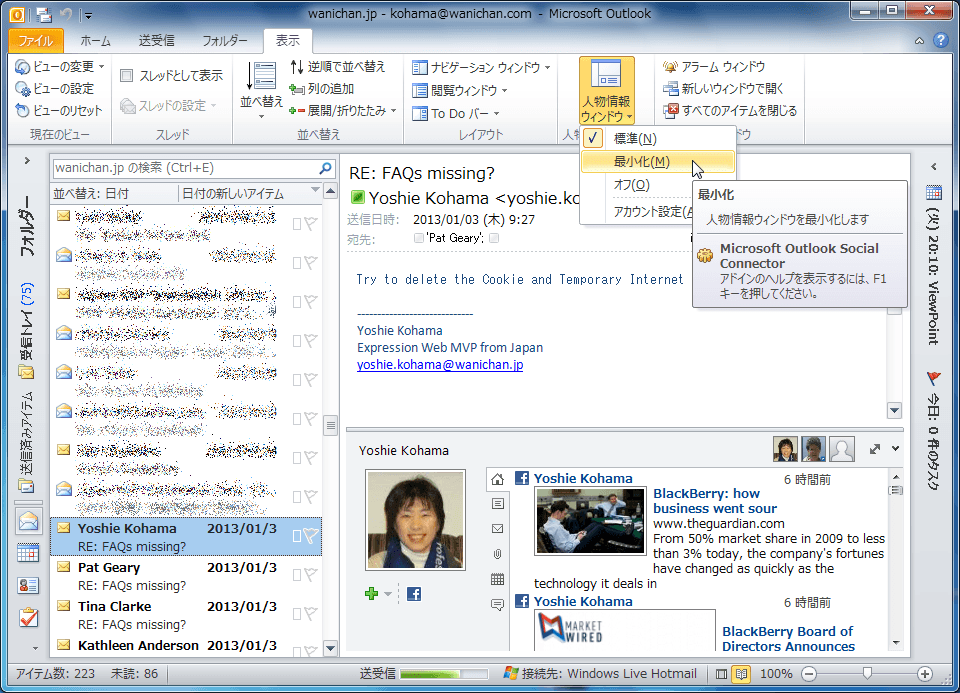Show status updates icon in People Pane

(498, 605)
